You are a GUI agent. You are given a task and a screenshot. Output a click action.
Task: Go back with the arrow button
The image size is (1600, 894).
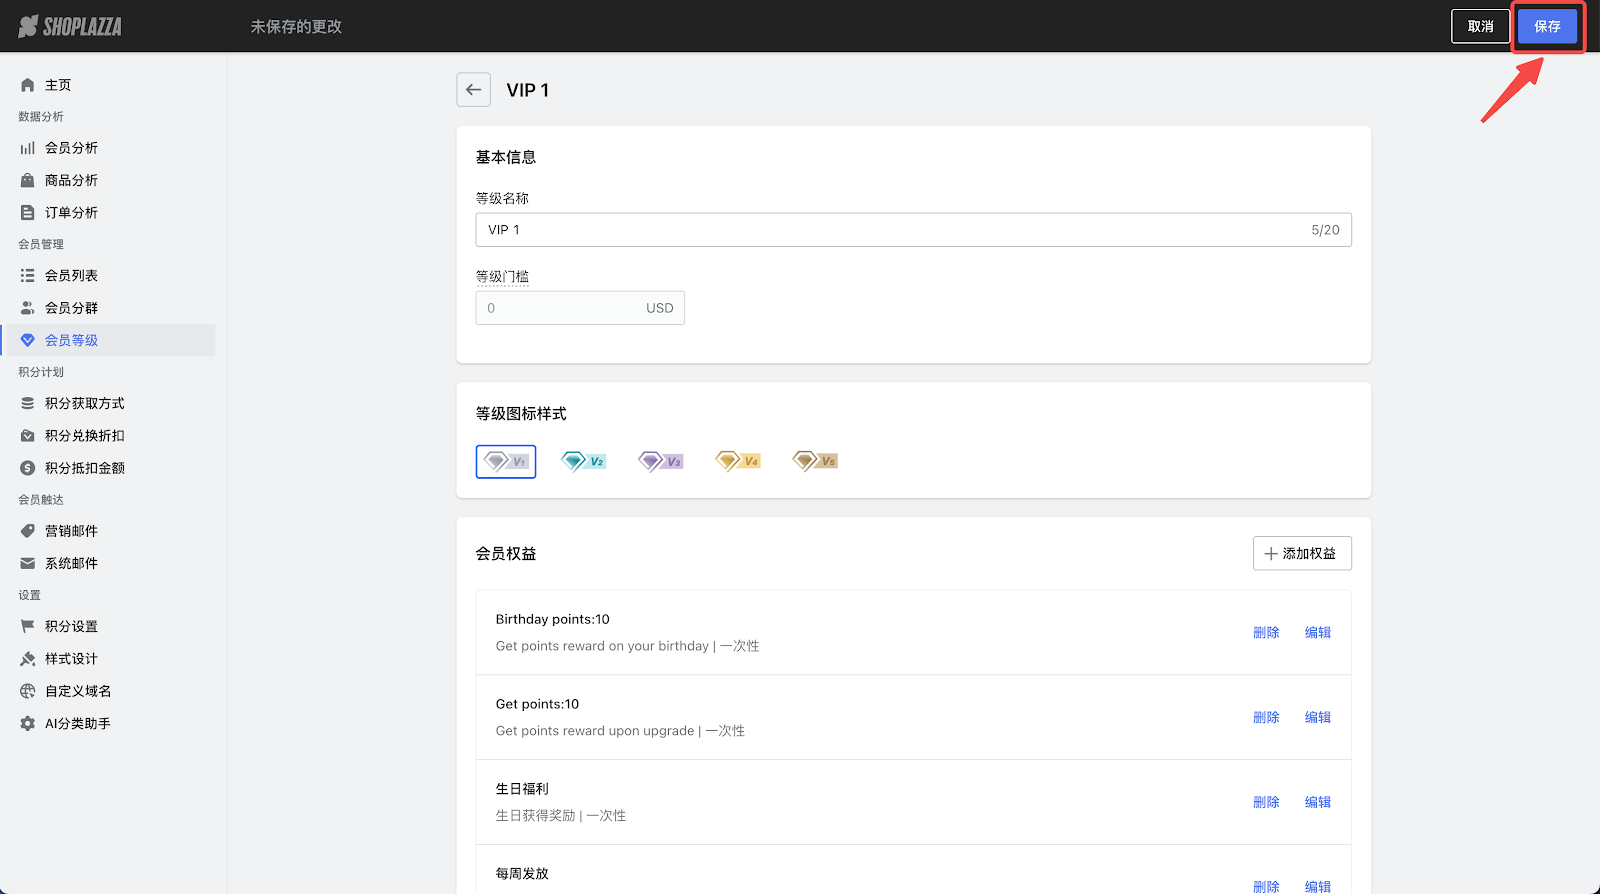coord(474,90)
